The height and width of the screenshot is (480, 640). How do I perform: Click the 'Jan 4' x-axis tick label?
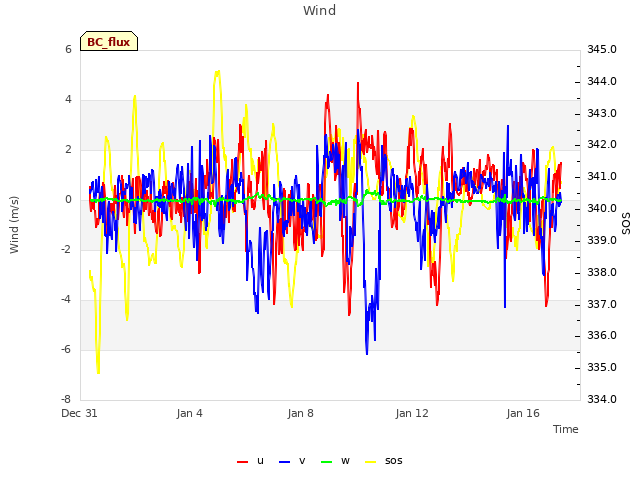189,413
